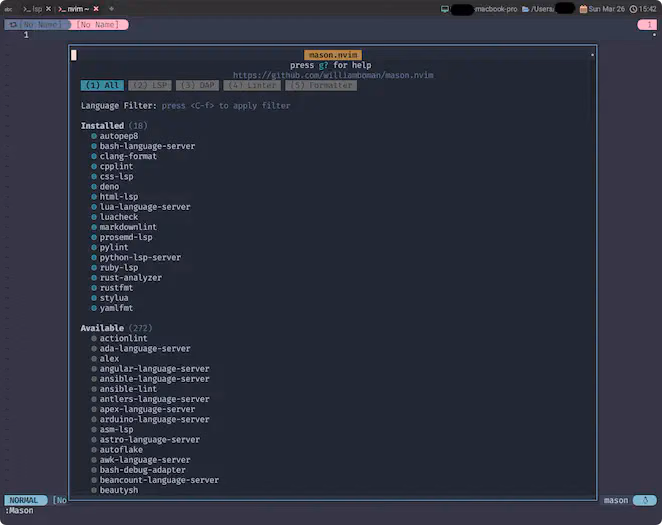The width and height of the screenshot is (662, 525).
Task: Select installed package pylint
Action: click(x=114, y=247)
